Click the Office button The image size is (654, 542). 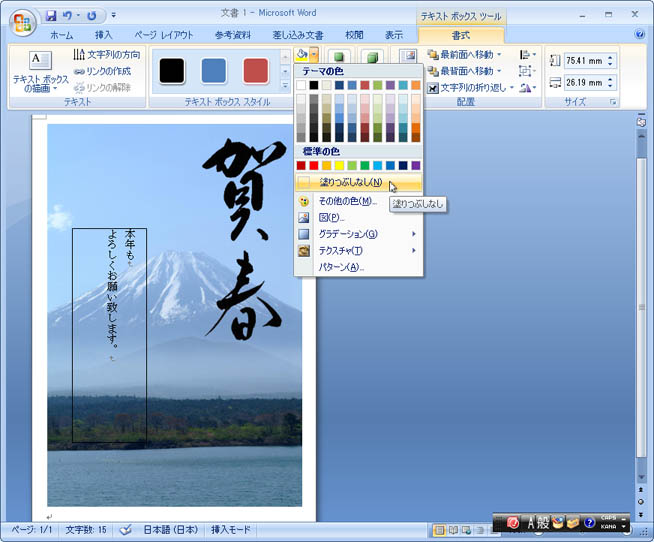[22, 21]
